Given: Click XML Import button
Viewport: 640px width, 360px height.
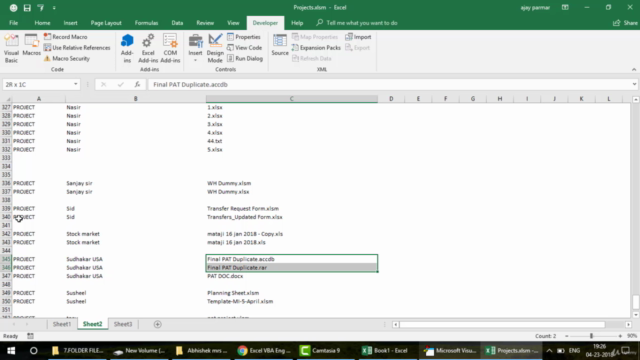Looking at the screenshot, I should click(x=358, y=37).
